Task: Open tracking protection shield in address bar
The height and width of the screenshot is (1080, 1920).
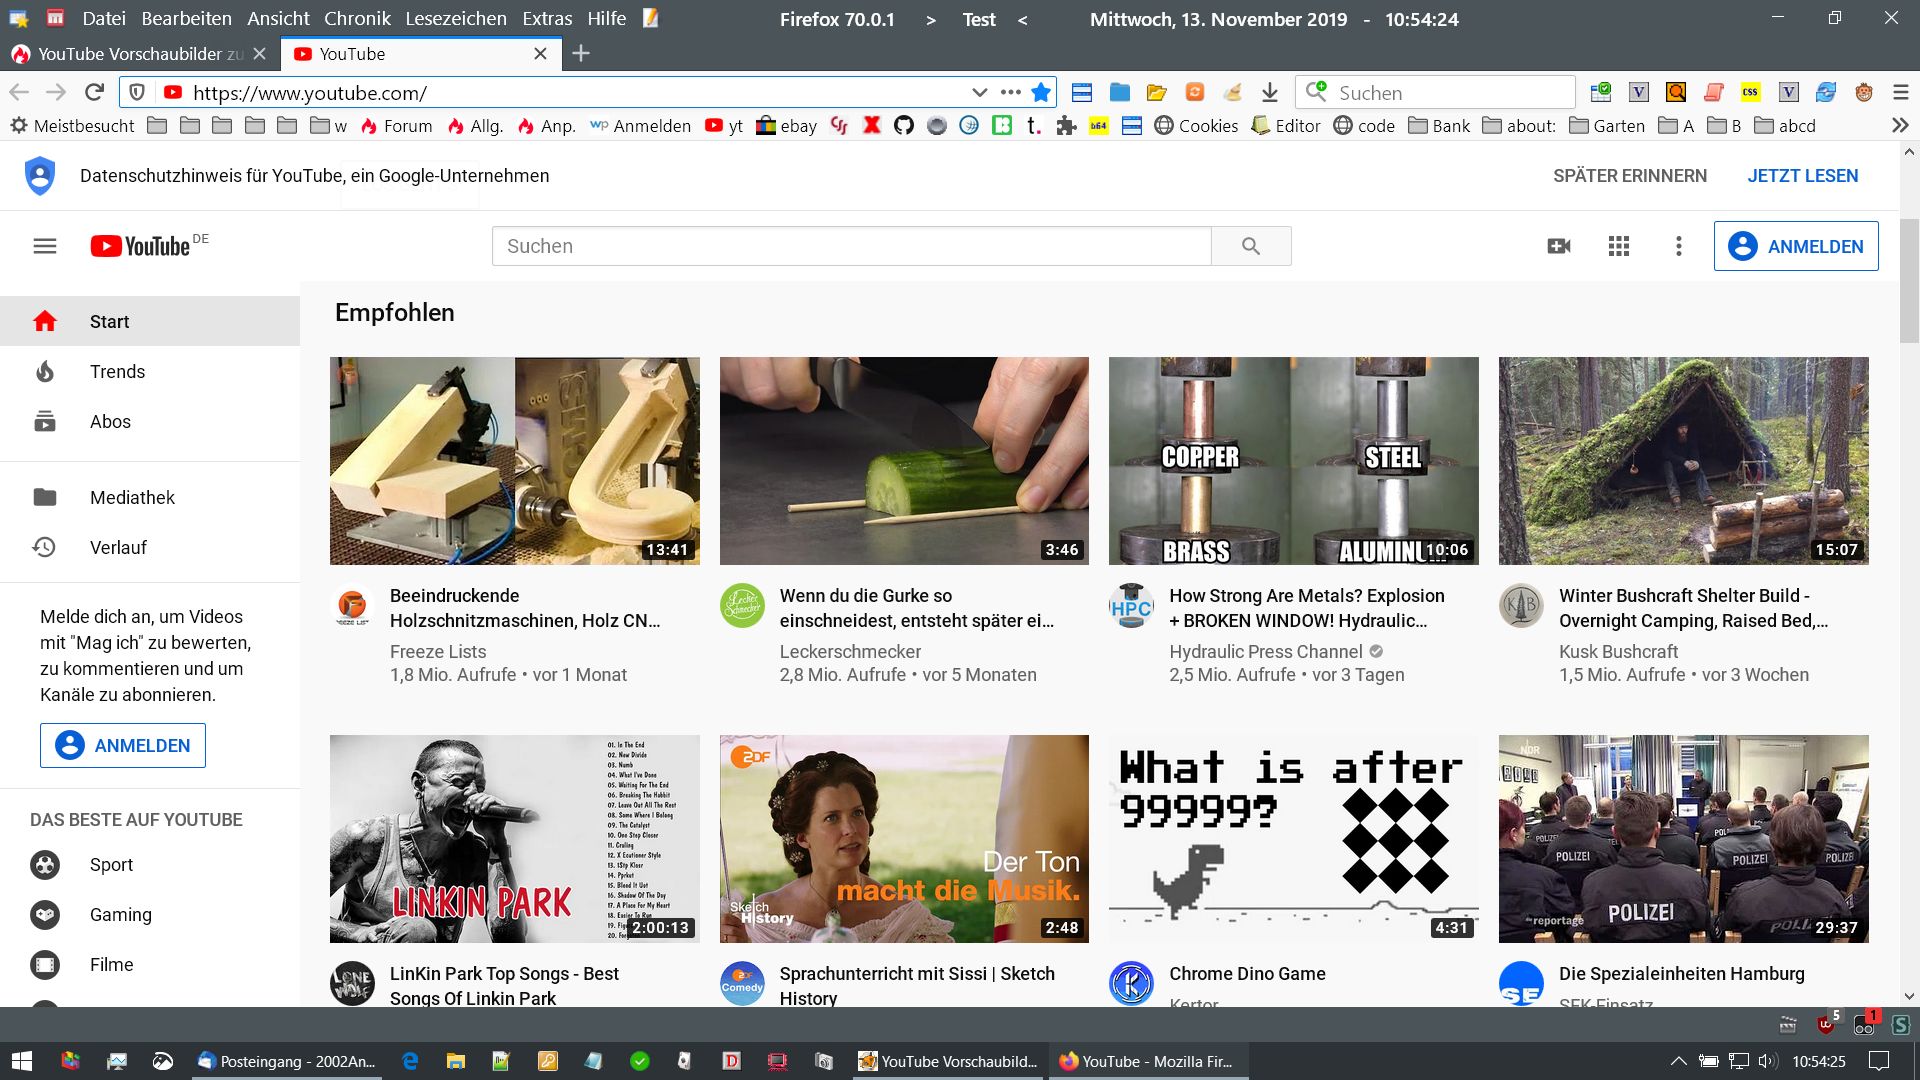Action: point(137,92)
